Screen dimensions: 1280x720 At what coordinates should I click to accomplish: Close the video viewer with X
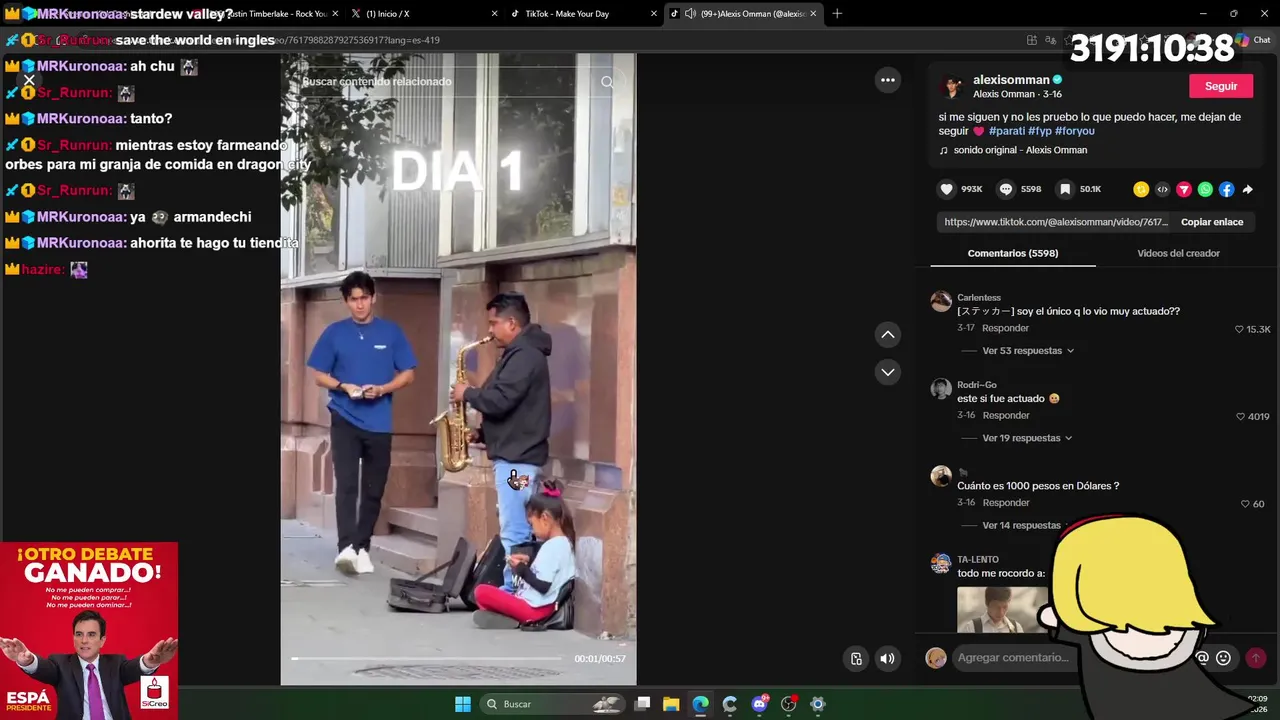coord(29,81)
